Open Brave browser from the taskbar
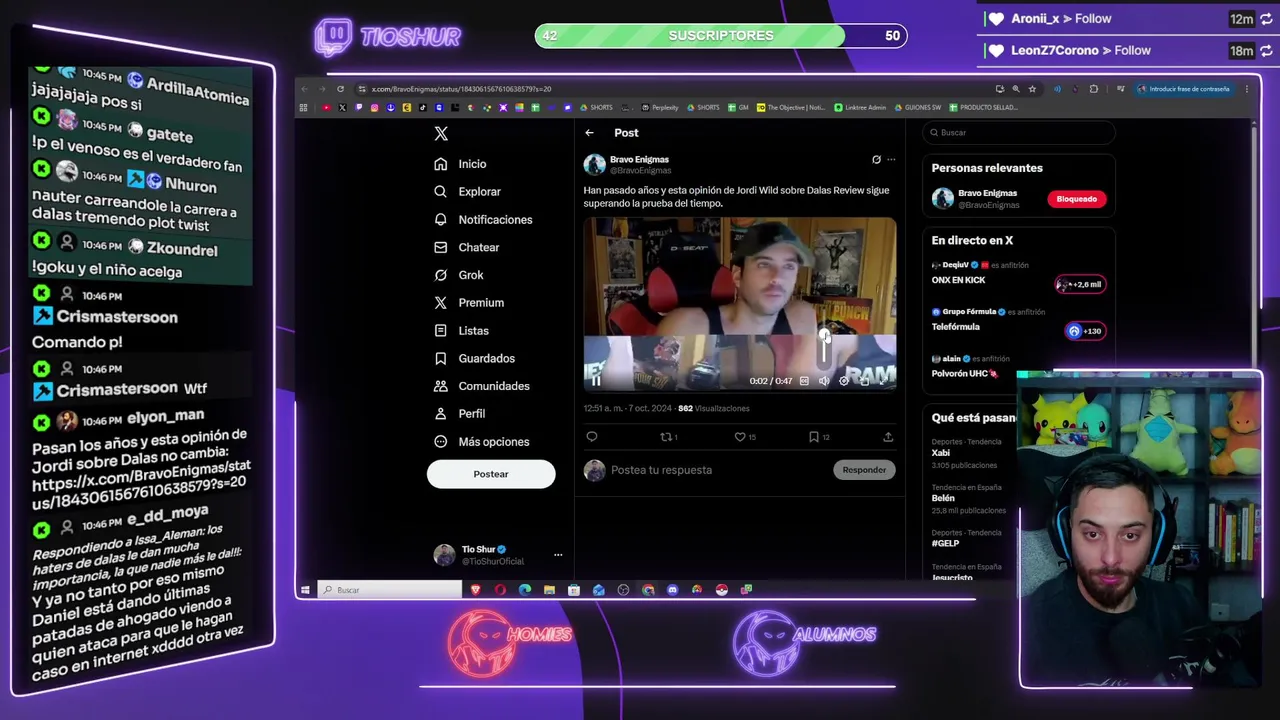 click(476, 590)
